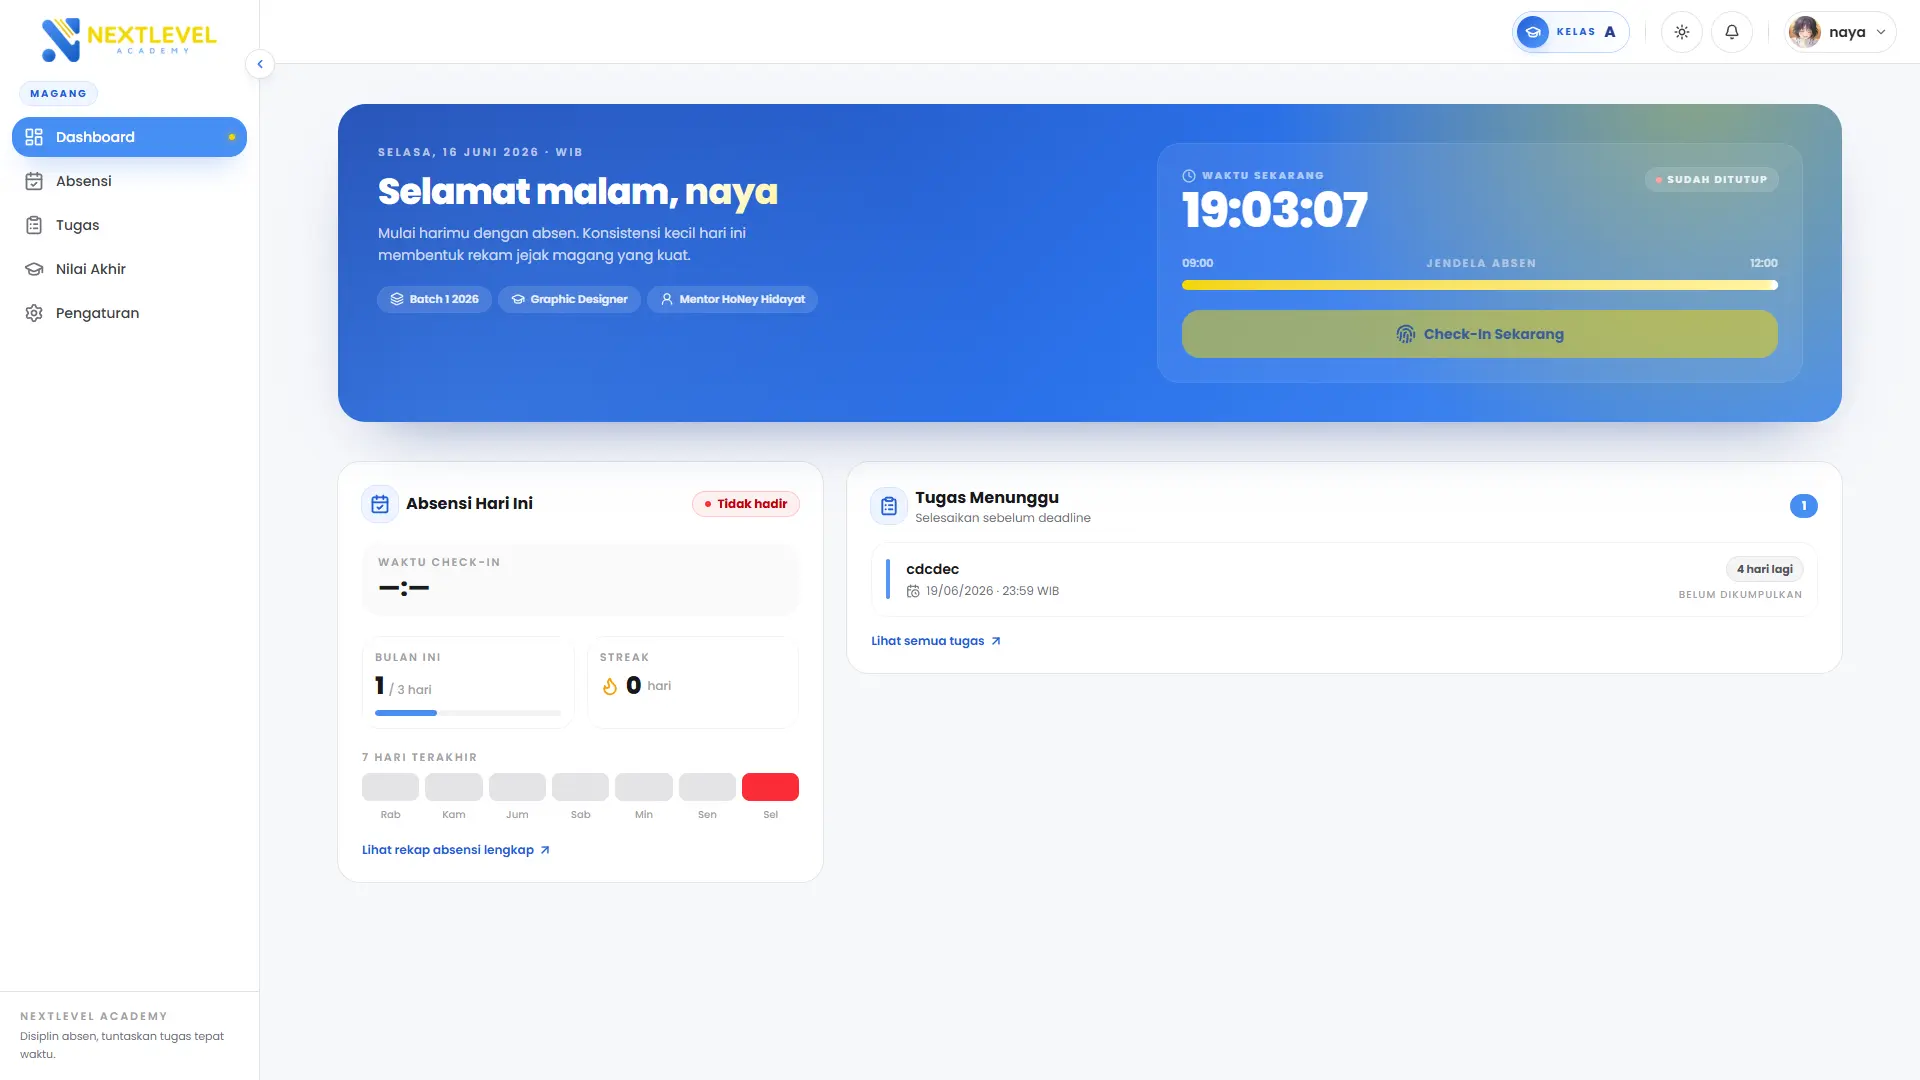Click the Batch 1 2026 chip
This screenshot has height=1080, width=1920.
[x=434, y=299]
